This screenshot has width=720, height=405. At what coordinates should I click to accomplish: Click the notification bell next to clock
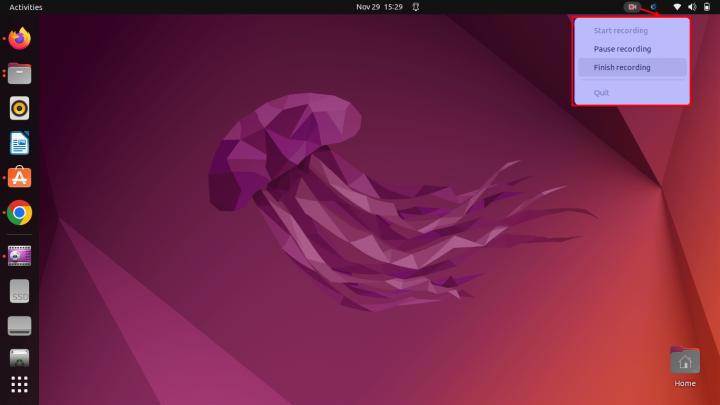click(416, 7)
